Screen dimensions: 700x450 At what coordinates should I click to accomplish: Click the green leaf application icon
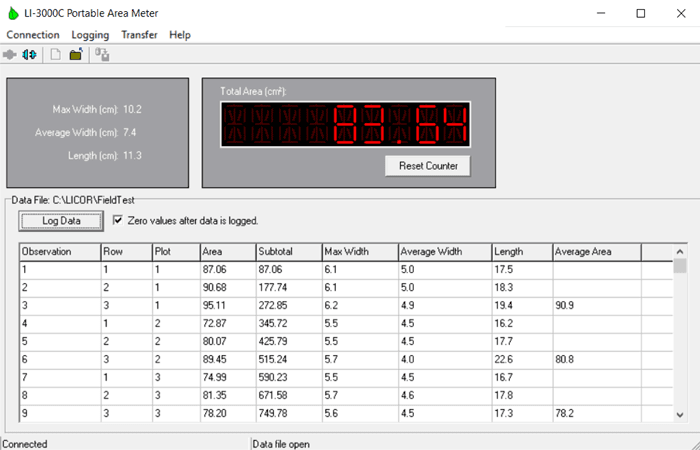tap(12, 13)
